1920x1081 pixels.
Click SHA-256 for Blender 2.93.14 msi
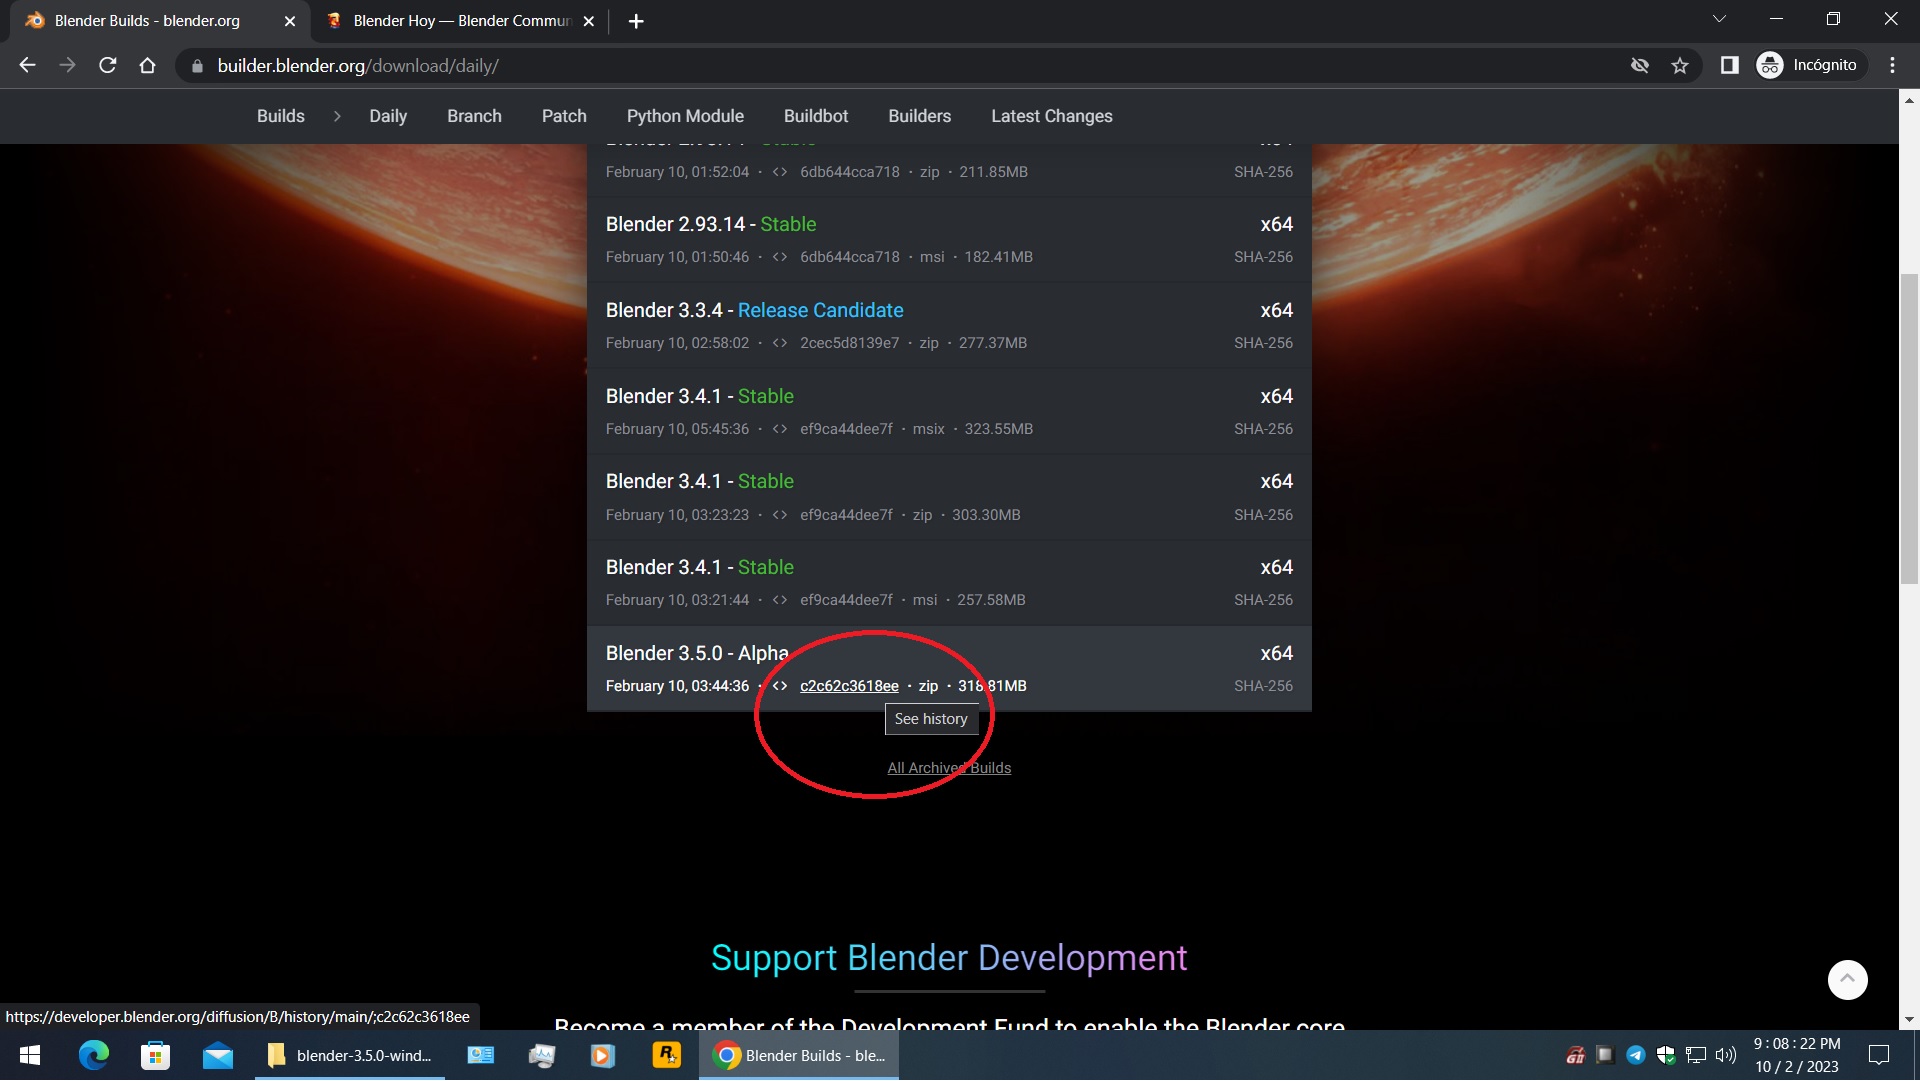tap(1263, 257)
